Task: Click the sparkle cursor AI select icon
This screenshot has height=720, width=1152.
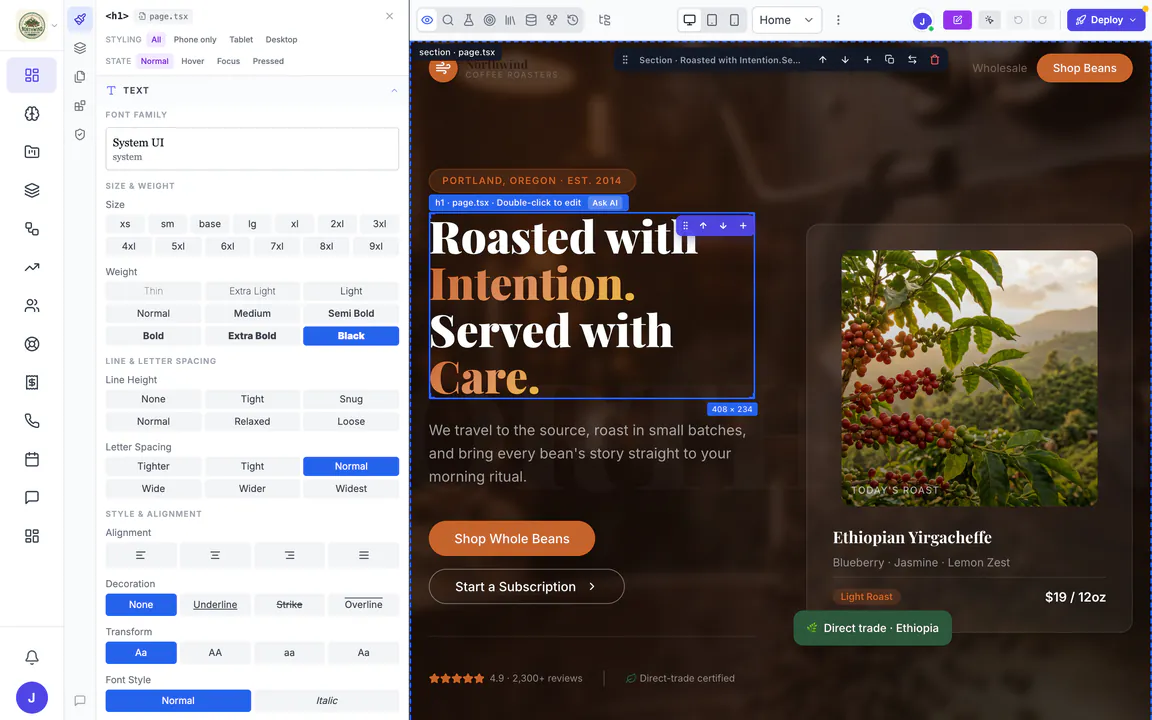Action: click(x=990, y=20)
